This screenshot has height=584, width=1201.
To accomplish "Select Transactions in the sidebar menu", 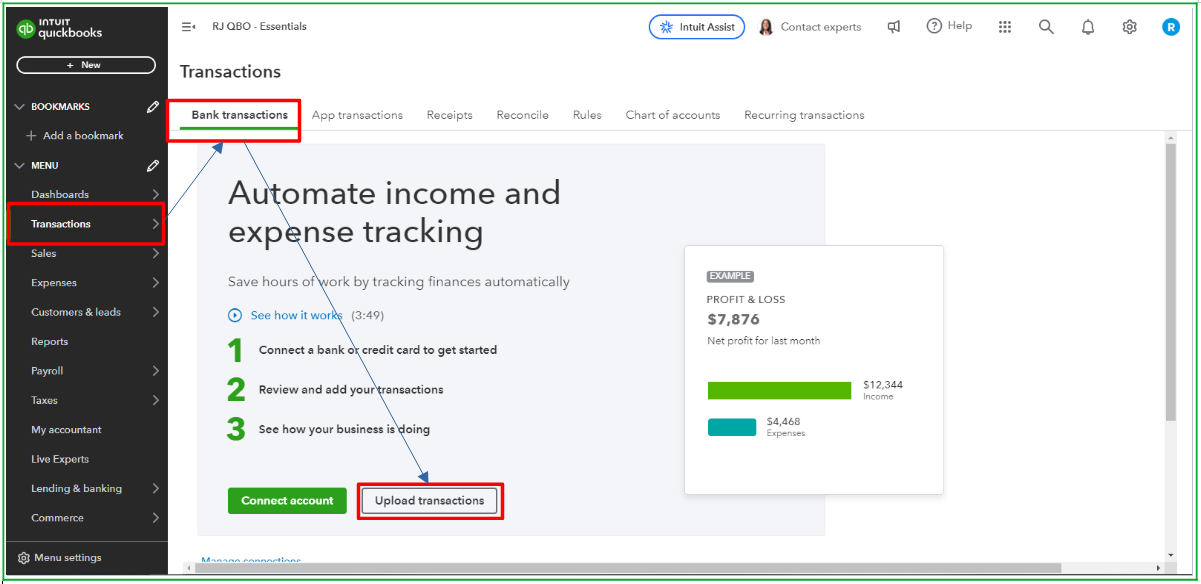I will 60,223.
